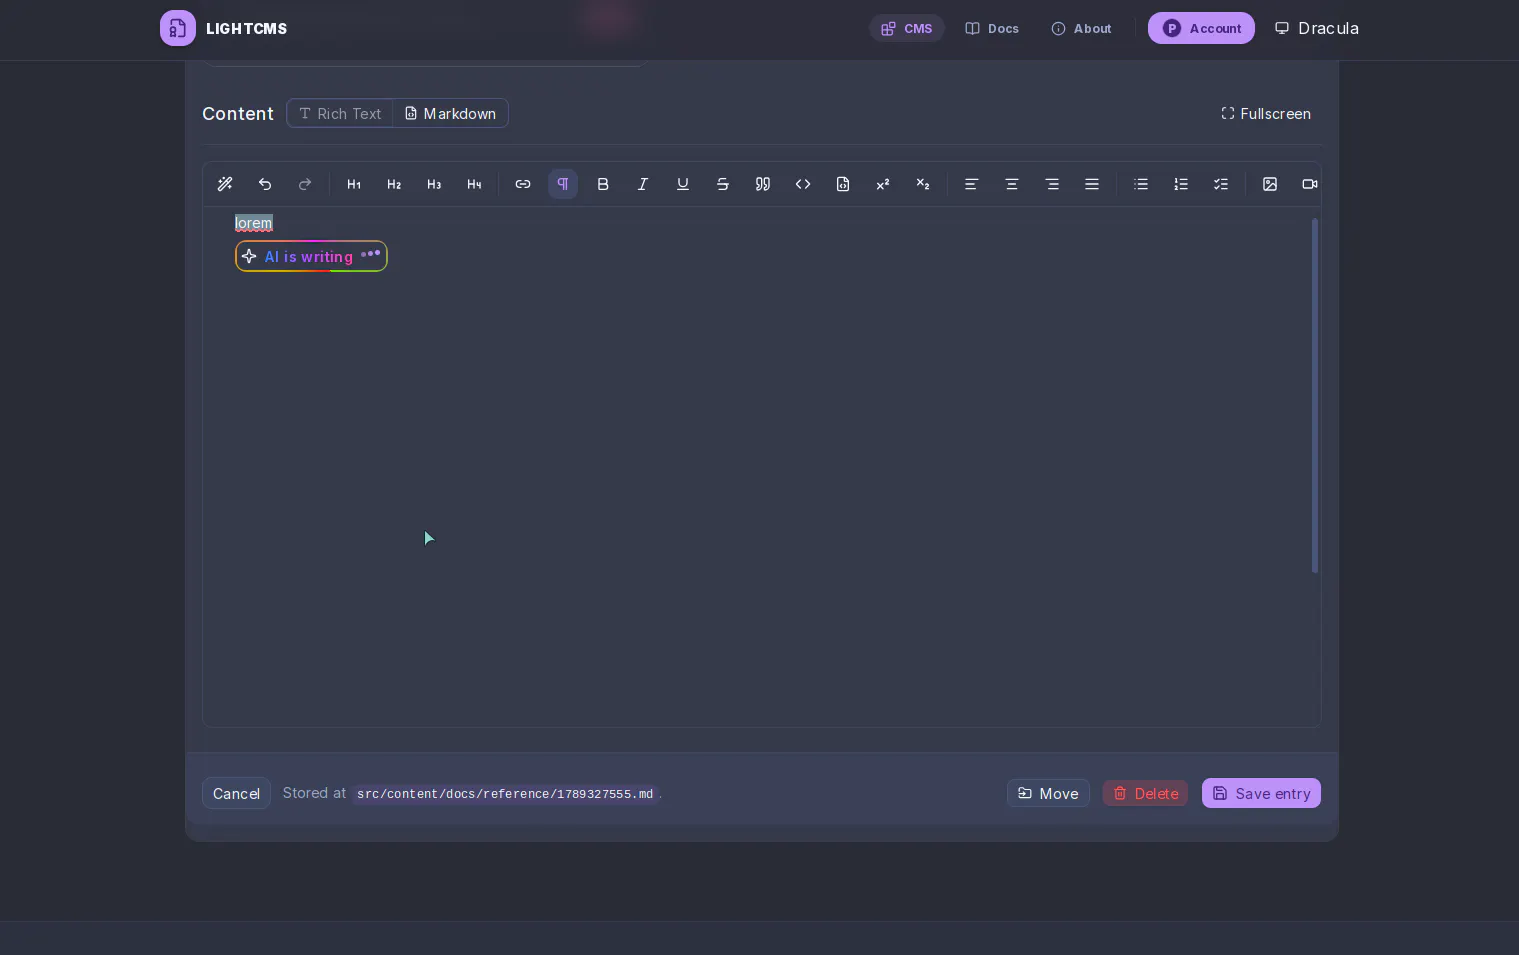Justify the text
The height and width of the screenshot is (955, 1519).
pos(1092,184)
